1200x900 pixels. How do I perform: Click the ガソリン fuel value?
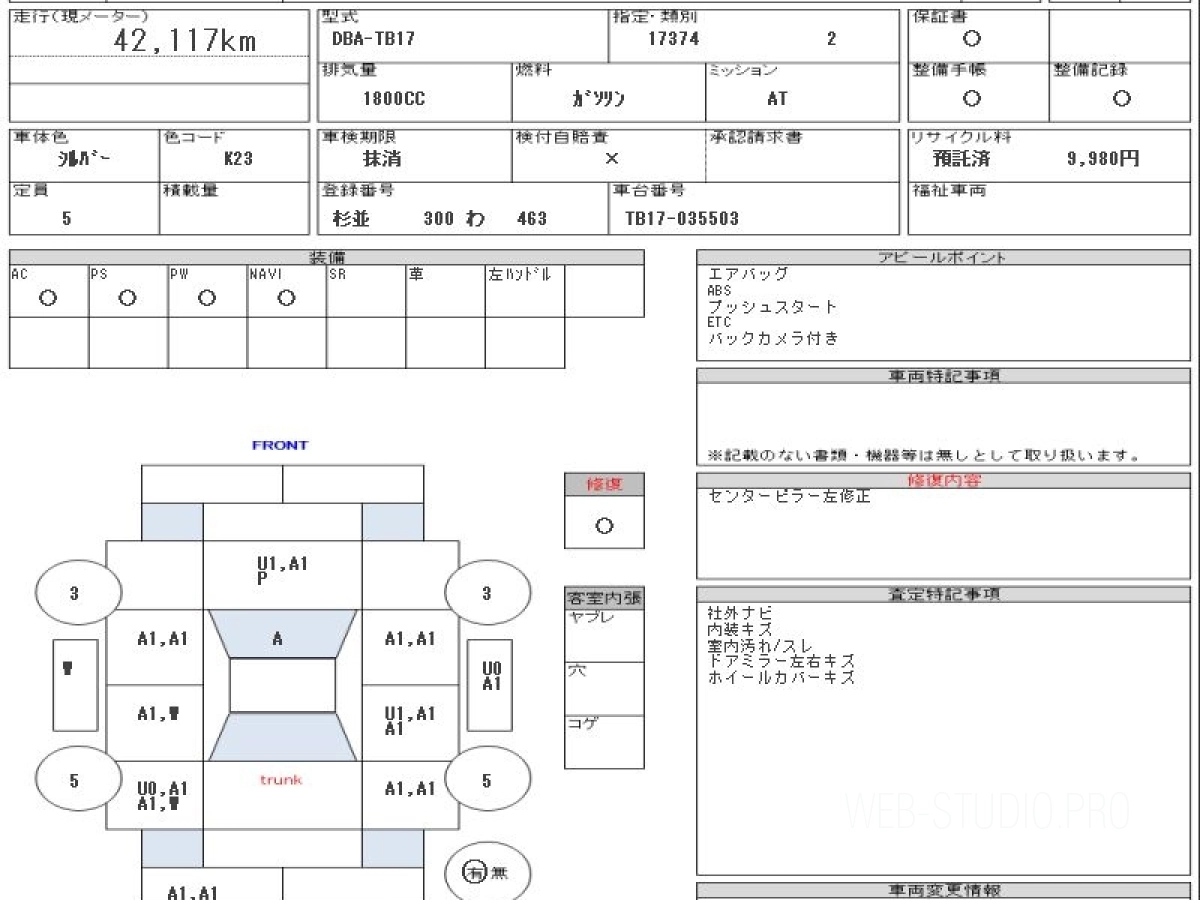[598, 99]
